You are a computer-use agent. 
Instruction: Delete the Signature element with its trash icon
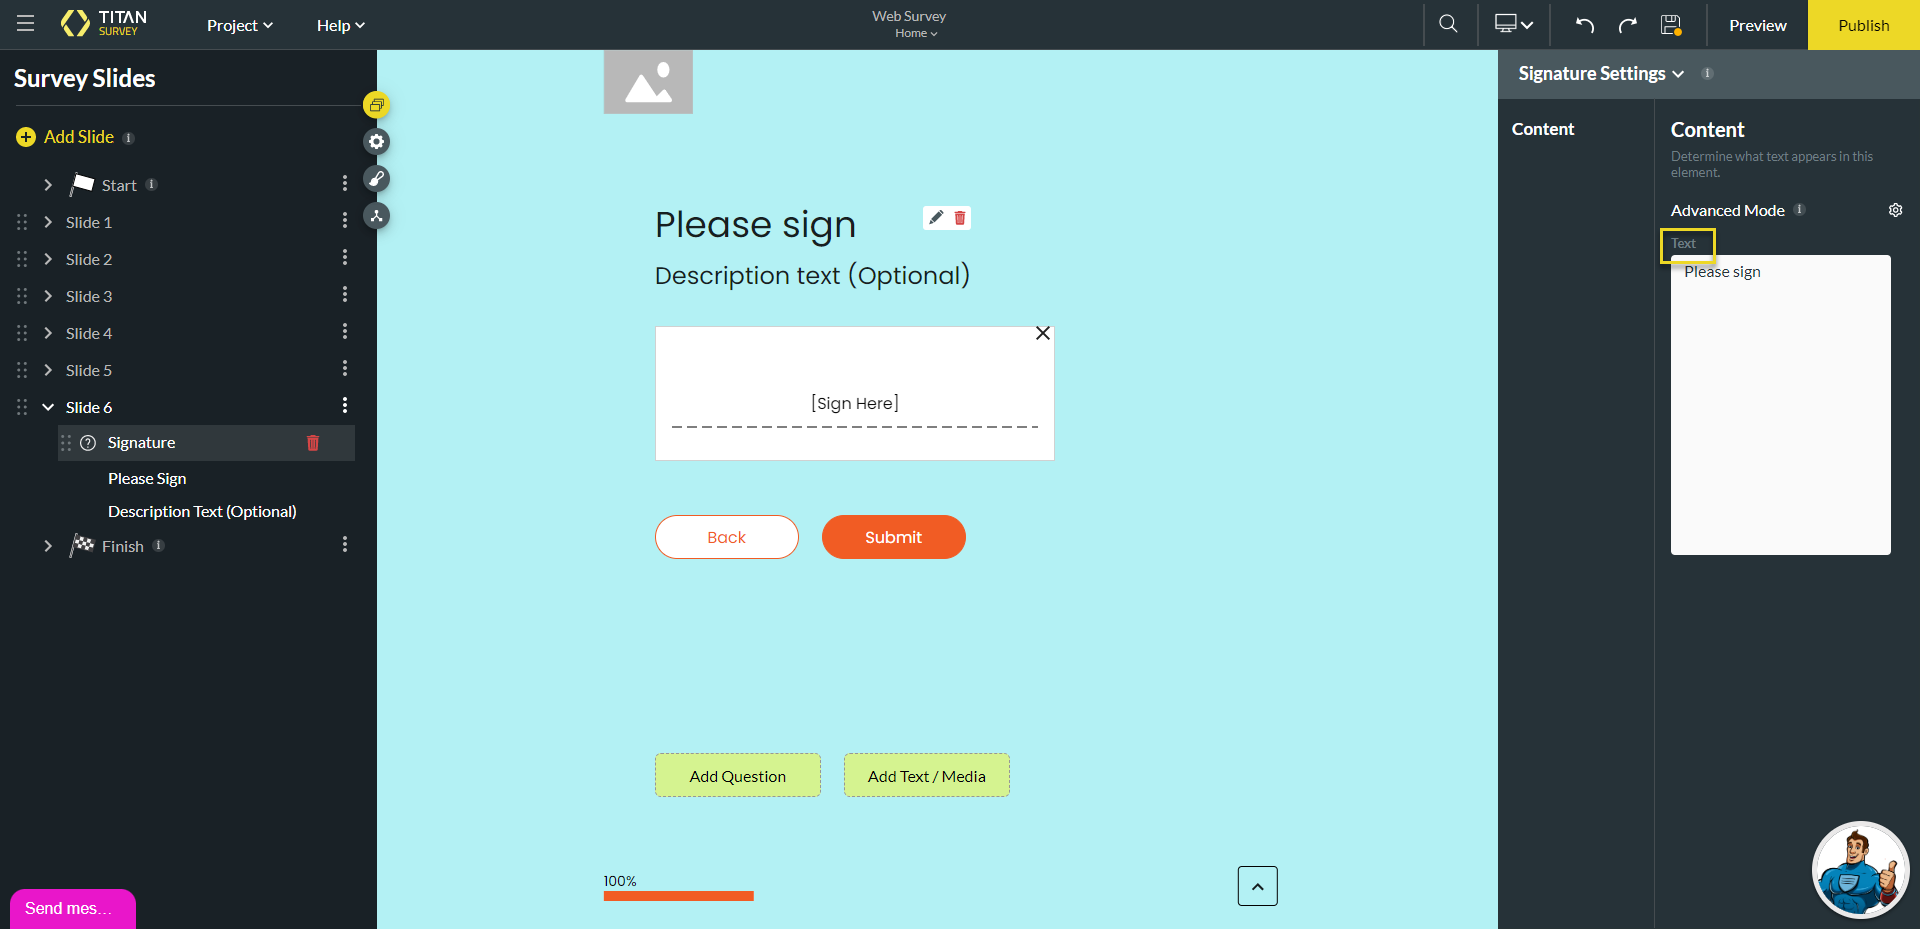click(312, 443)
